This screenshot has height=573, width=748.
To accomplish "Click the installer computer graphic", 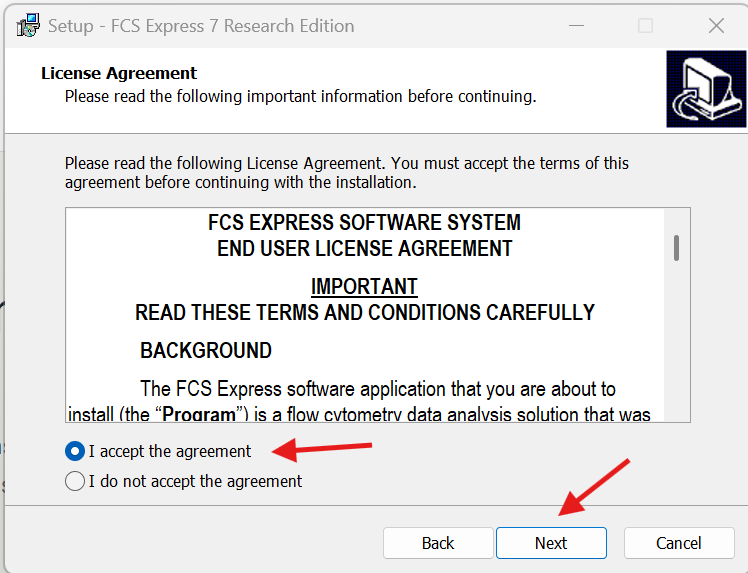I will coord(706,89).
